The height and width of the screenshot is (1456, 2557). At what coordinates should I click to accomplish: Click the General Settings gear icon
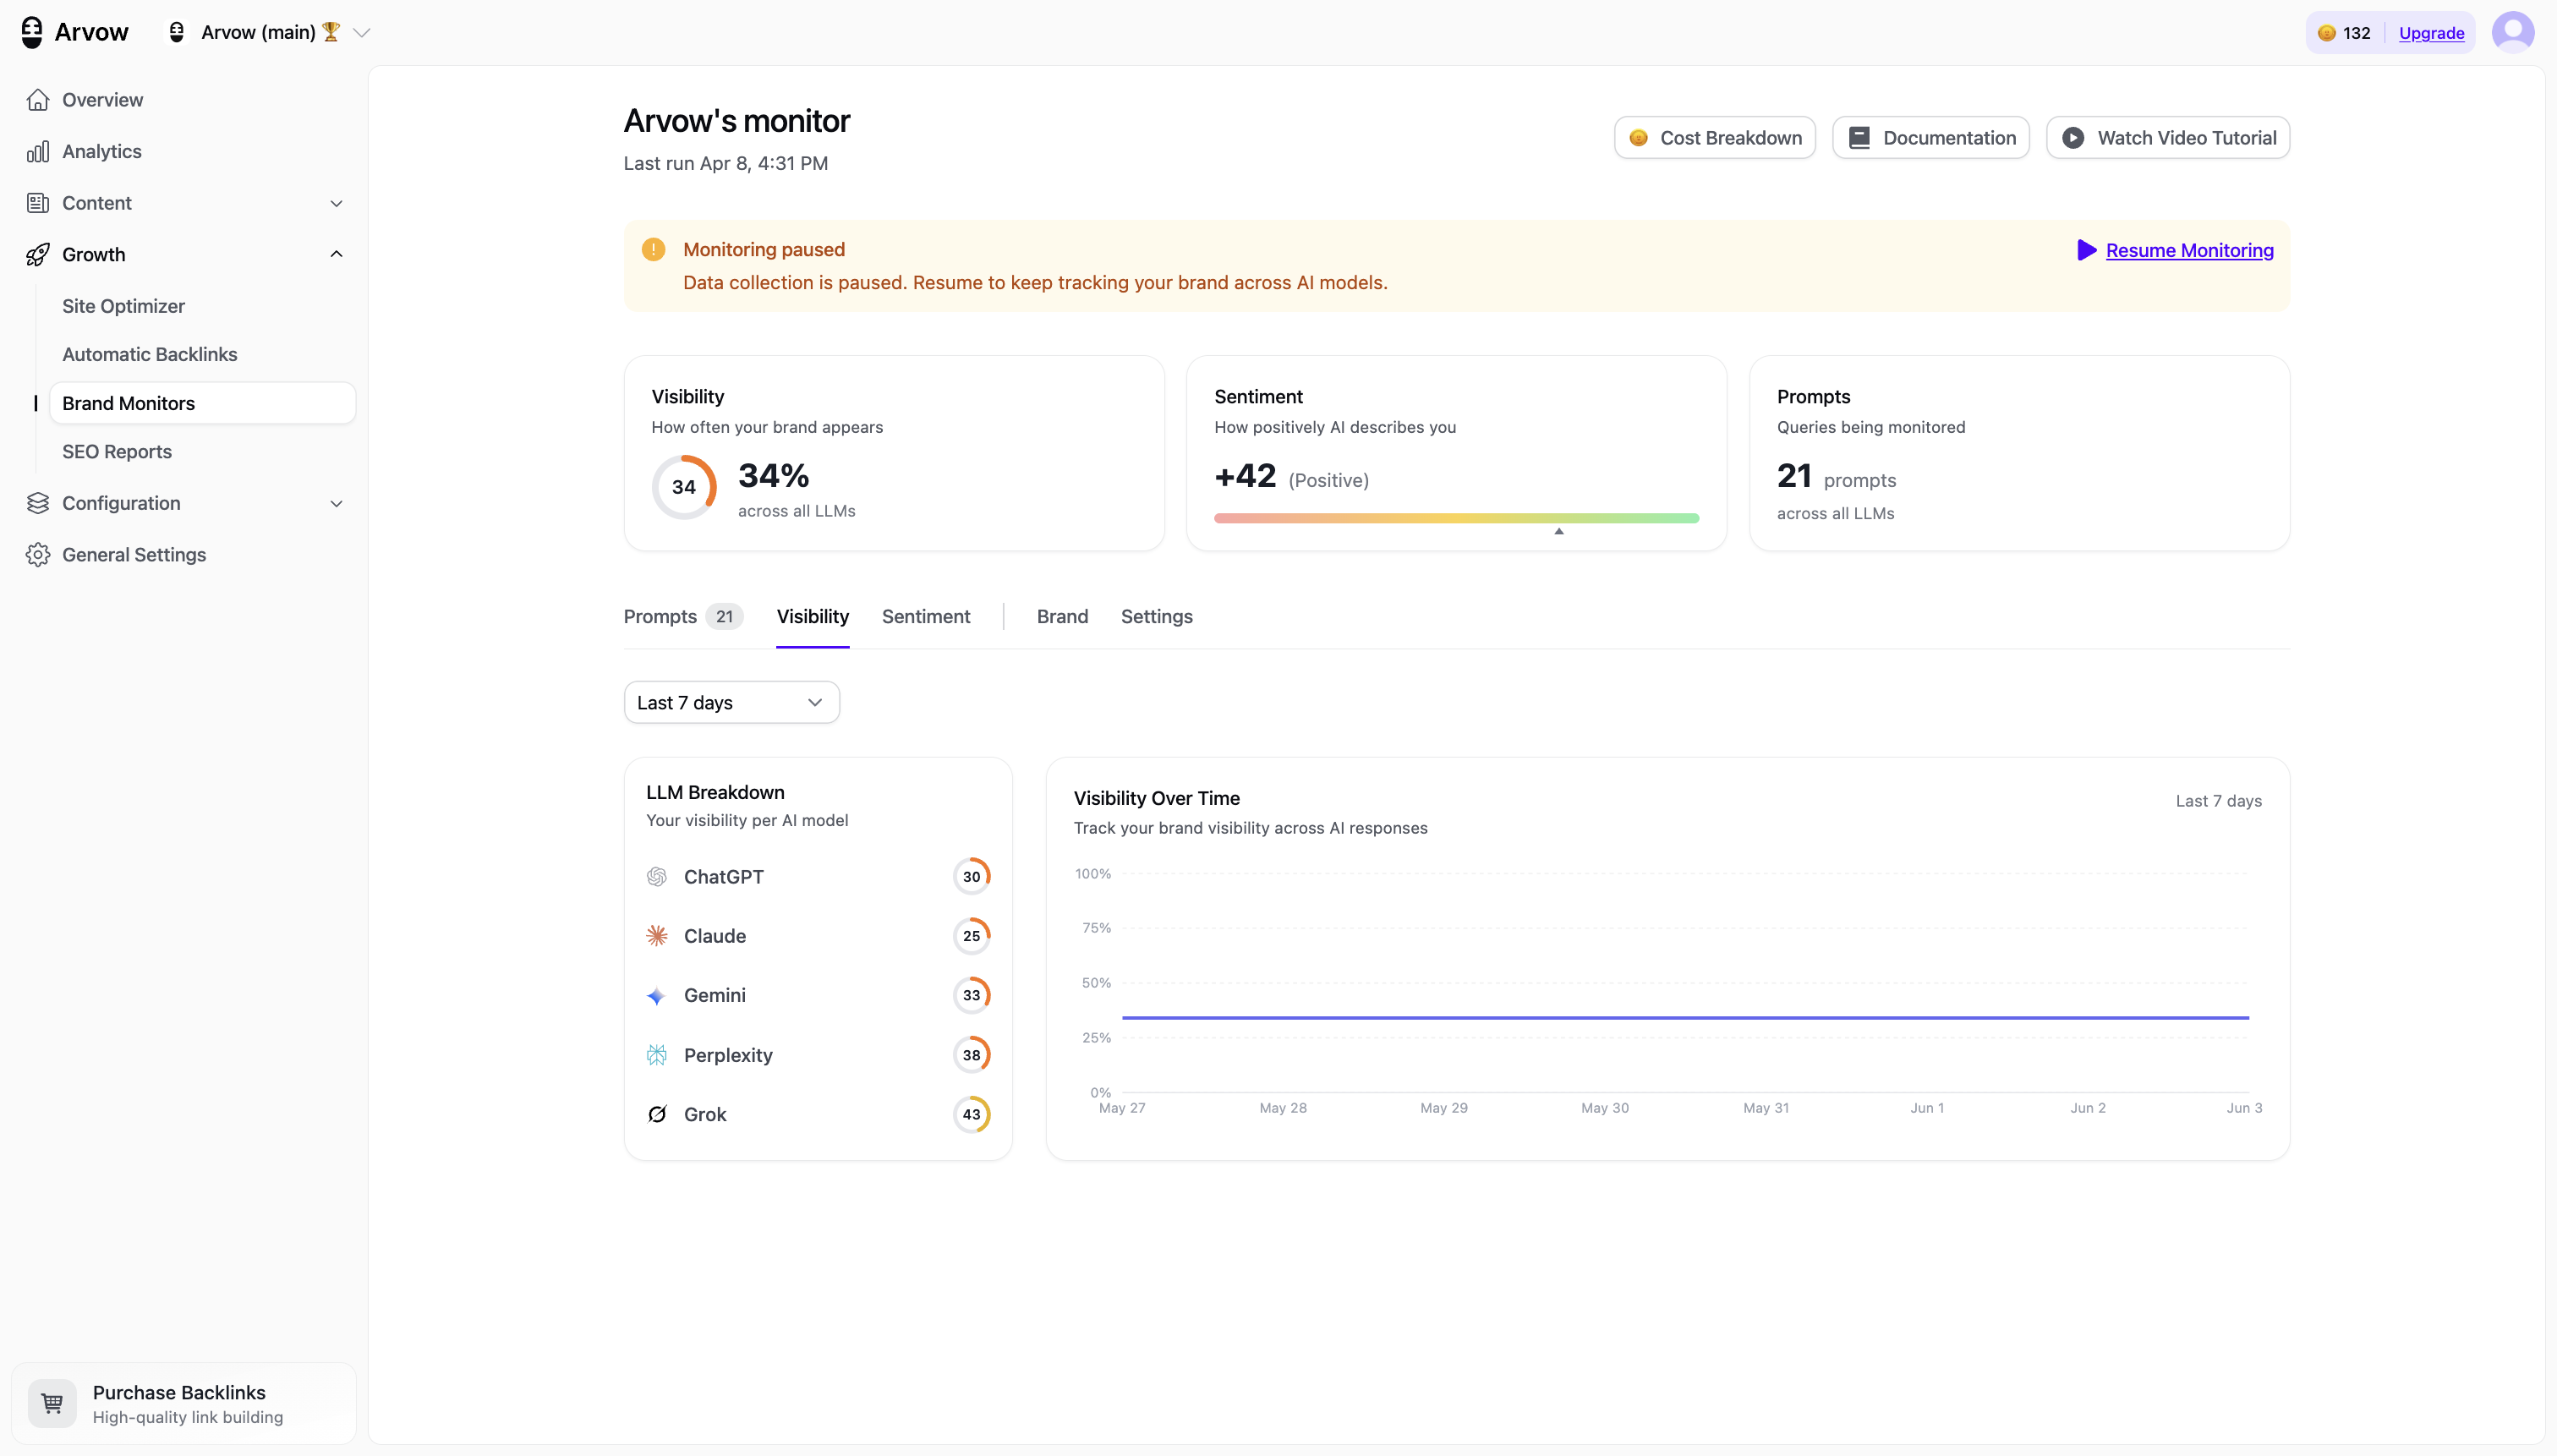(38, 555)
